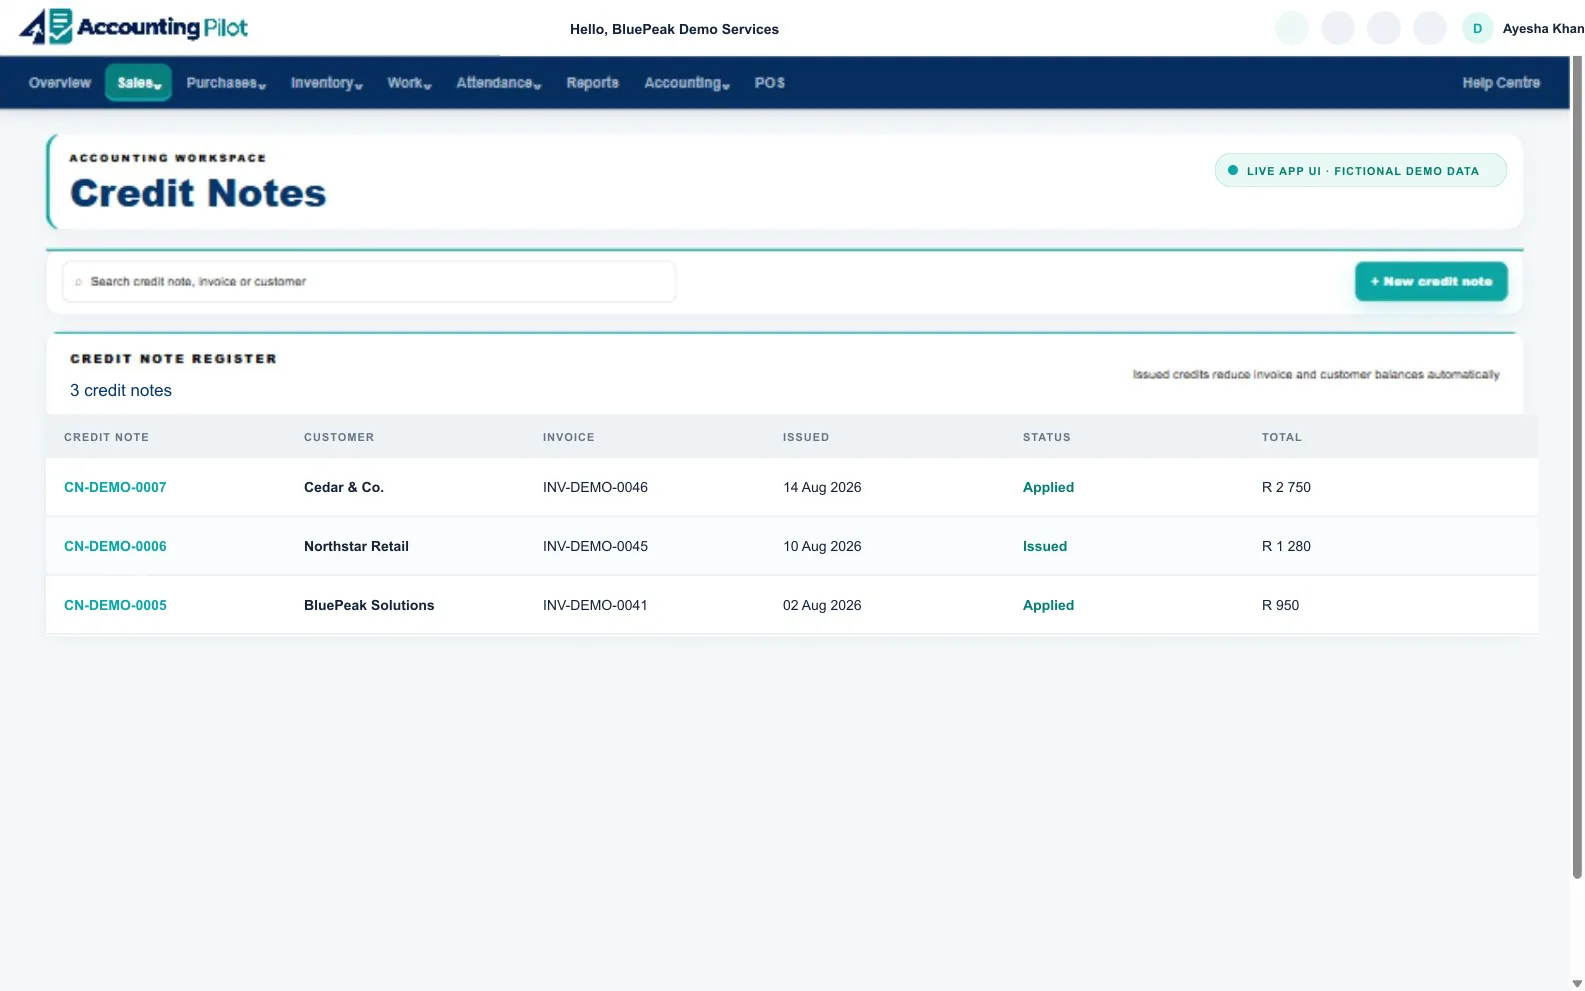1585x991 pixels.
Task: Open the user avatar D
Action: tap(1477, 28)
